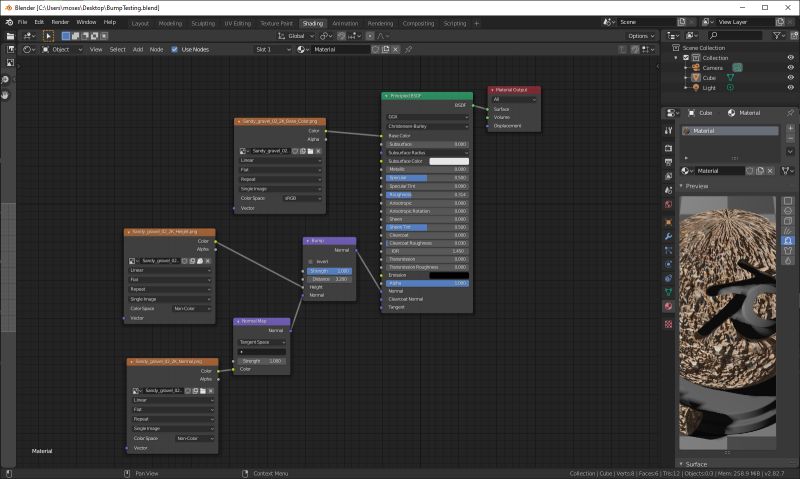Set preview shape to Hair strands
The height and width of the screenshot is (479, 800).
788,231
